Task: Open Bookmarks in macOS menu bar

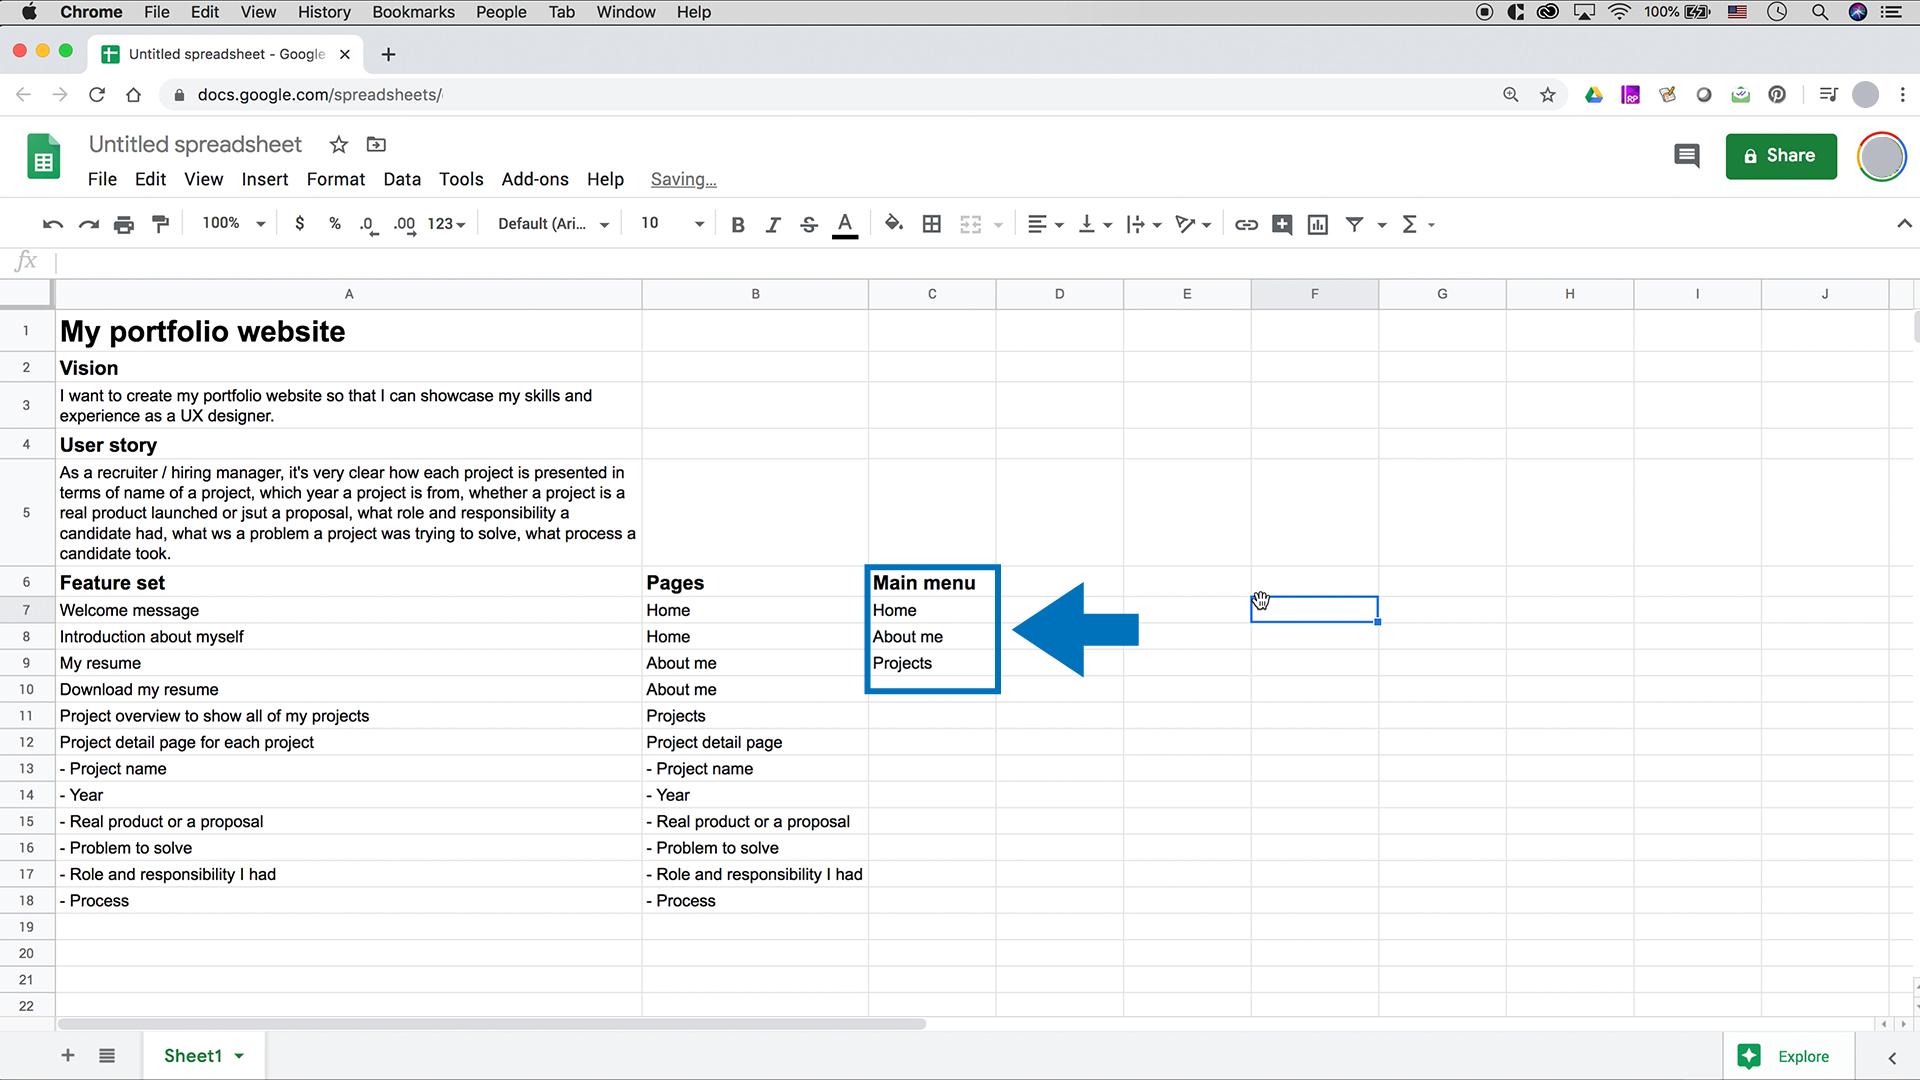Action: pyautogui.click(x=413, y=12)
